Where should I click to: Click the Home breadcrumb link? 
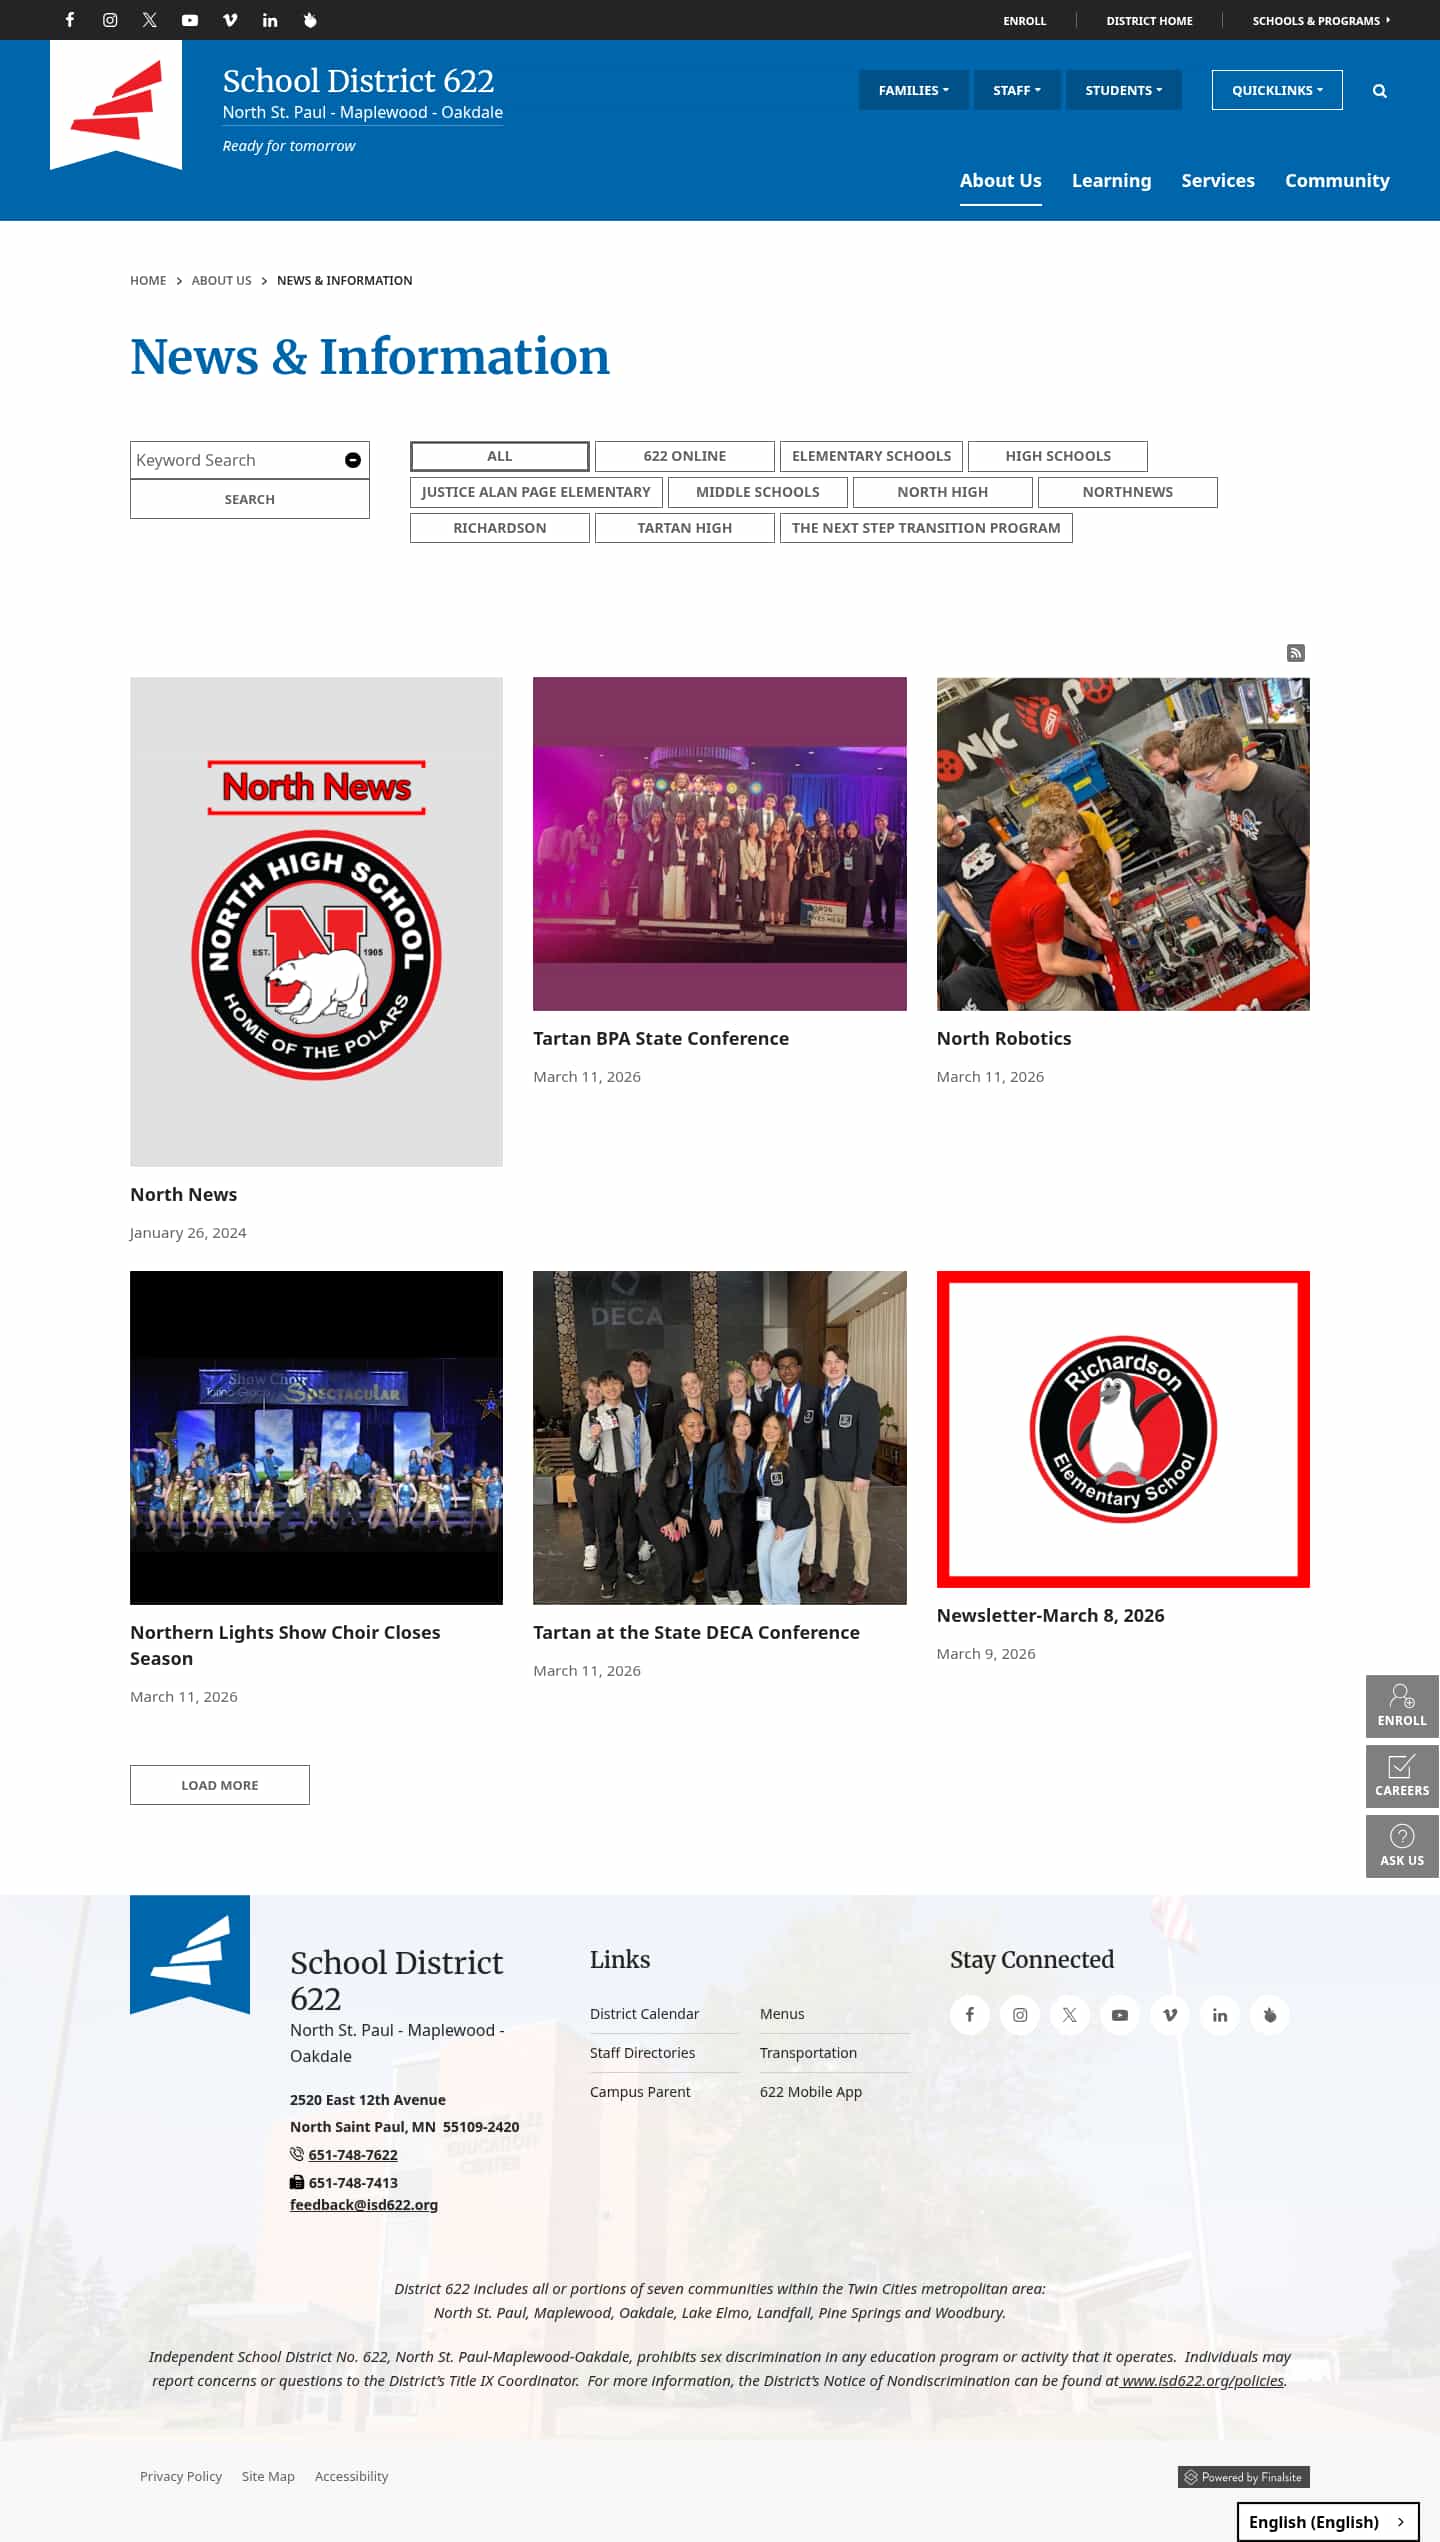pyautogui.click(x=148, y=281)
